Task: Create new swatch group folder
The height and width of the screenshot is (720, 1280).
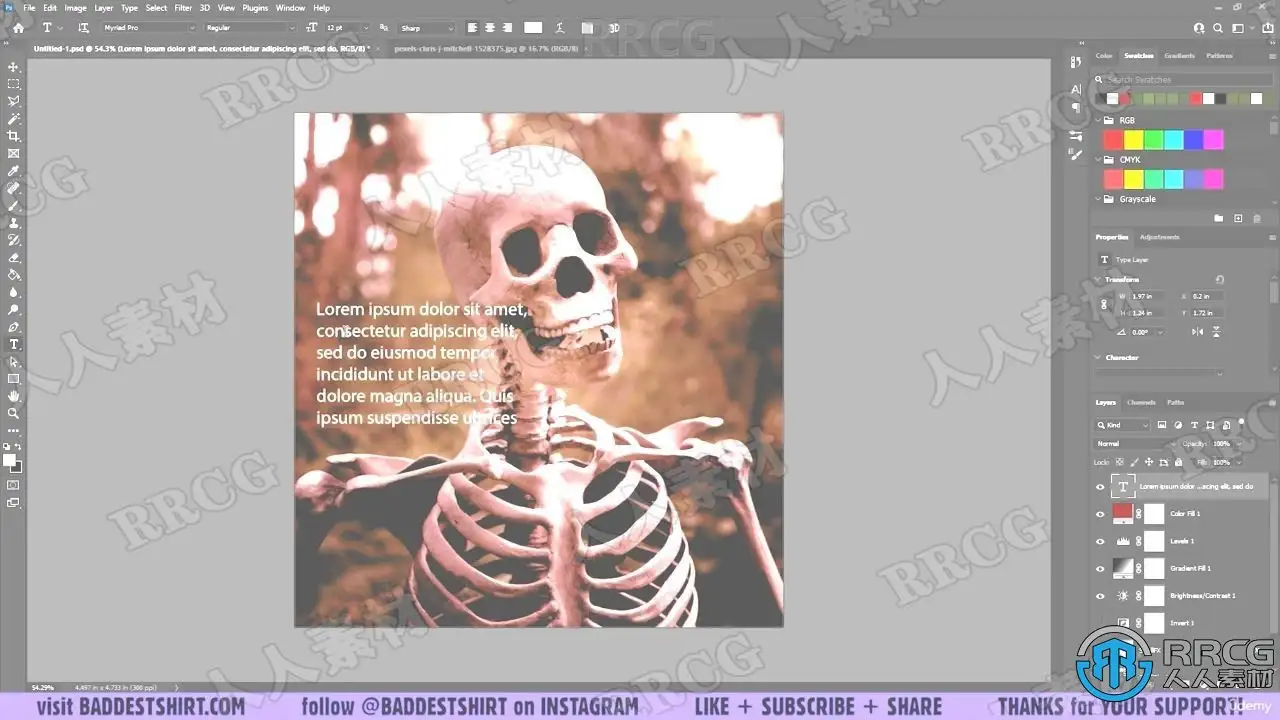Action: [1218, 218]
